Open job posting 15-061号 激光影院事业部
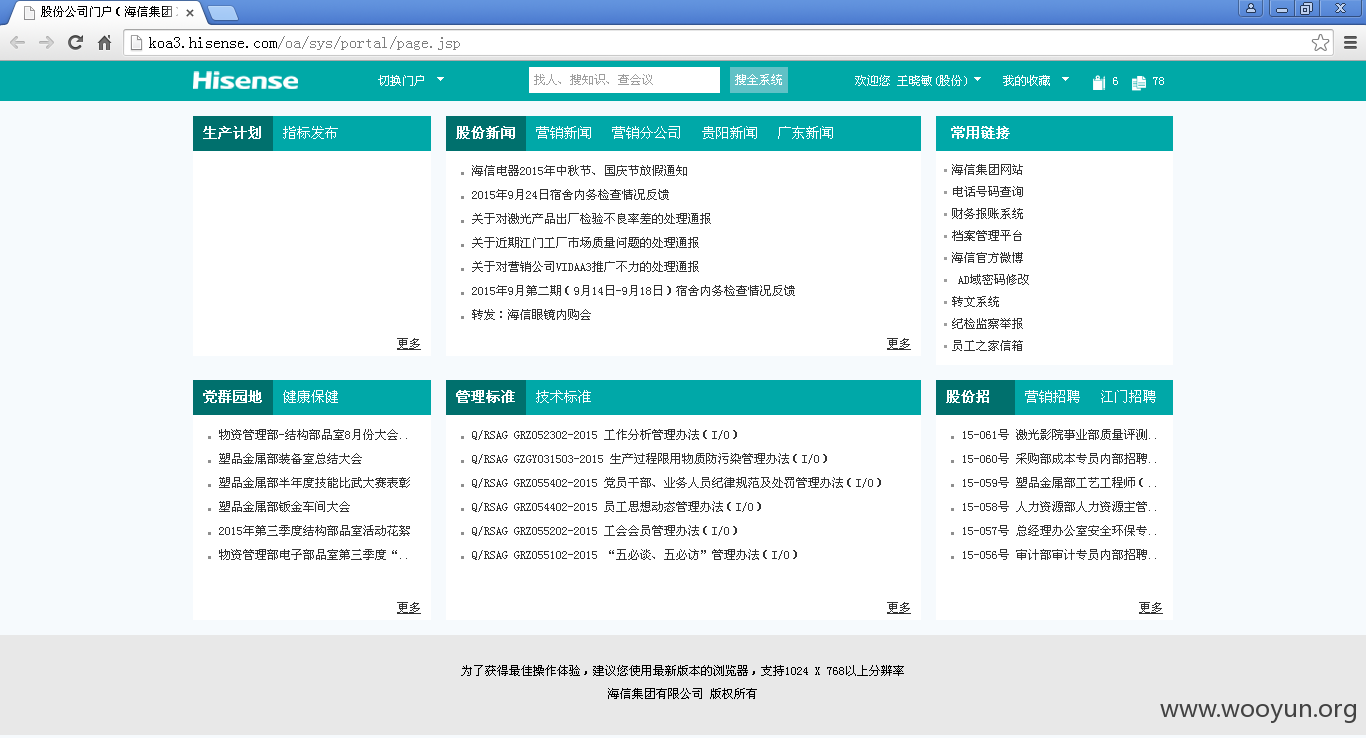Viewport: 1366px width, 738px height. 1060,435
